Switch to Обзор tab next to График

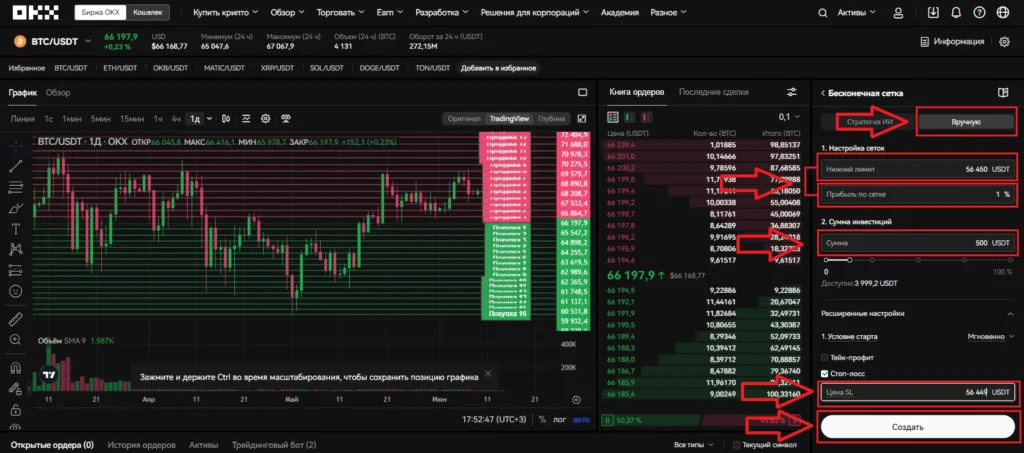(58, 93)
